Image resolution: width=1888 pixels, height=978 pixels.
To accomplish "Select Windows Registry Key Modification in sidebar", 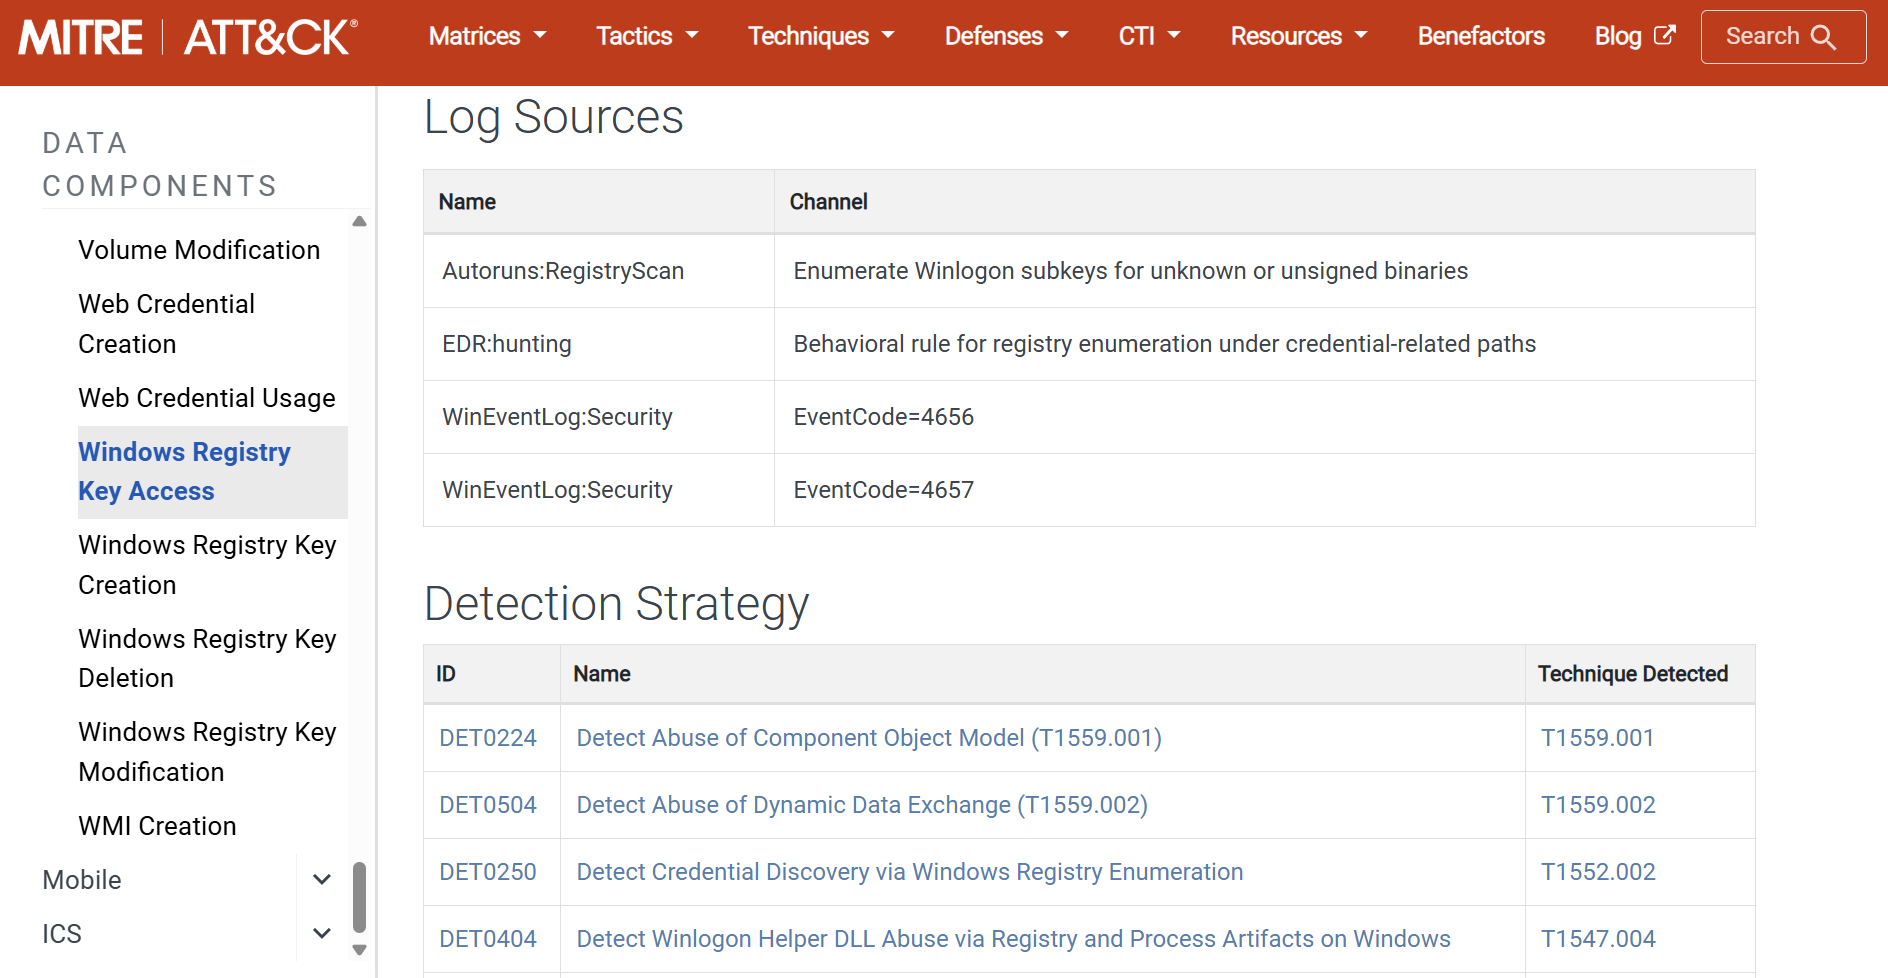I will pos(207,752).
